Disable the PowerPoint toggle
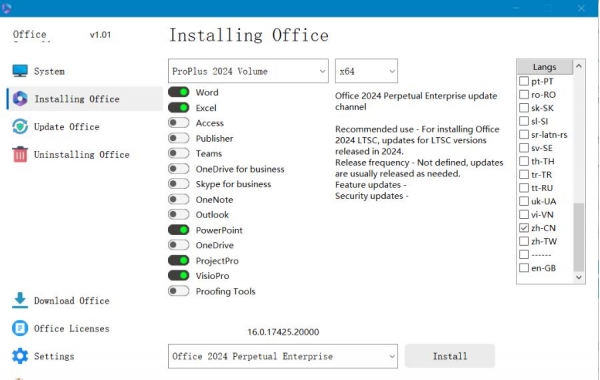 click(179, 230)
